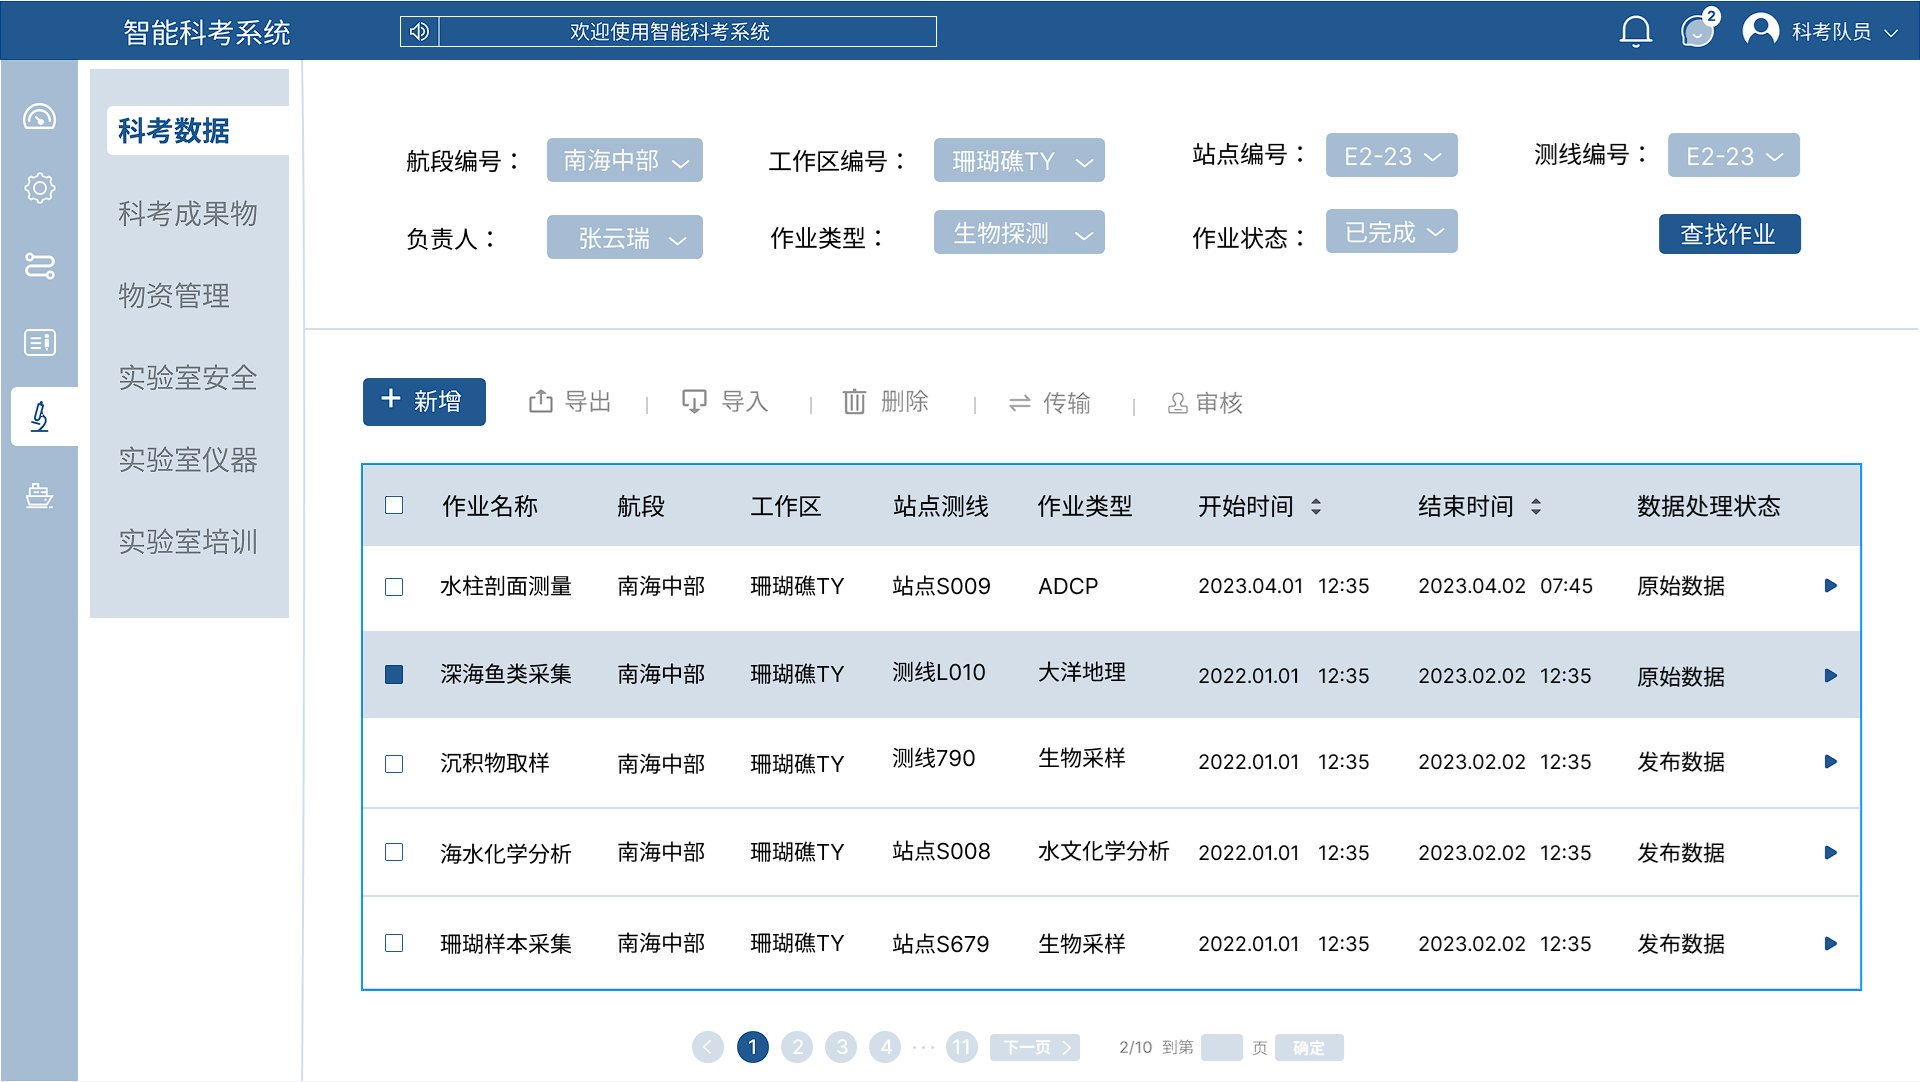Select the microscope laboratory sidebar icon
Viewport: 1920px width, 1082px height.
(x=40, y=416)
